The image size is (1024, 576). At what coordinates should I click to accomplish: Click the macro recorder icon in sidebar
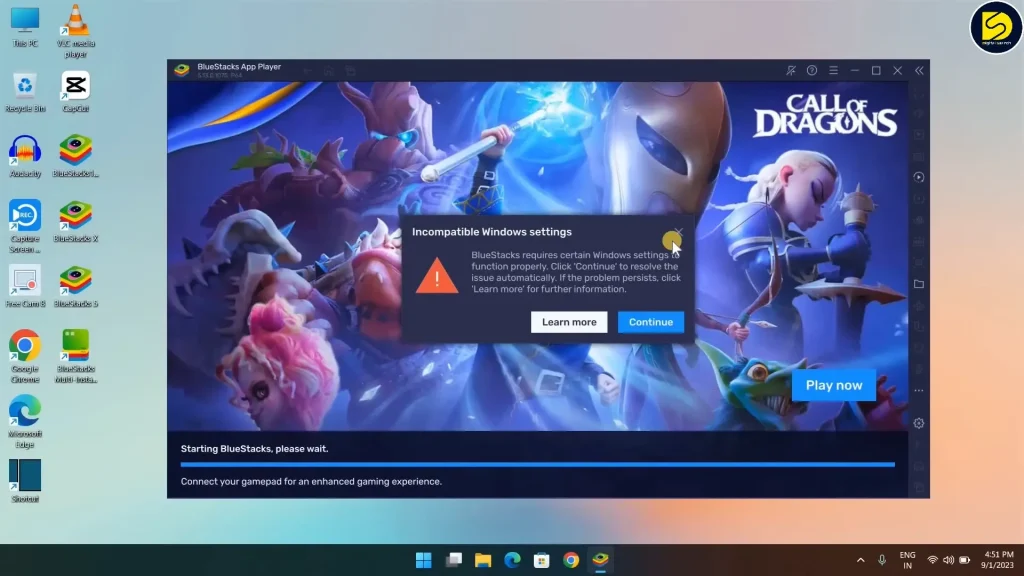[918, 177]
